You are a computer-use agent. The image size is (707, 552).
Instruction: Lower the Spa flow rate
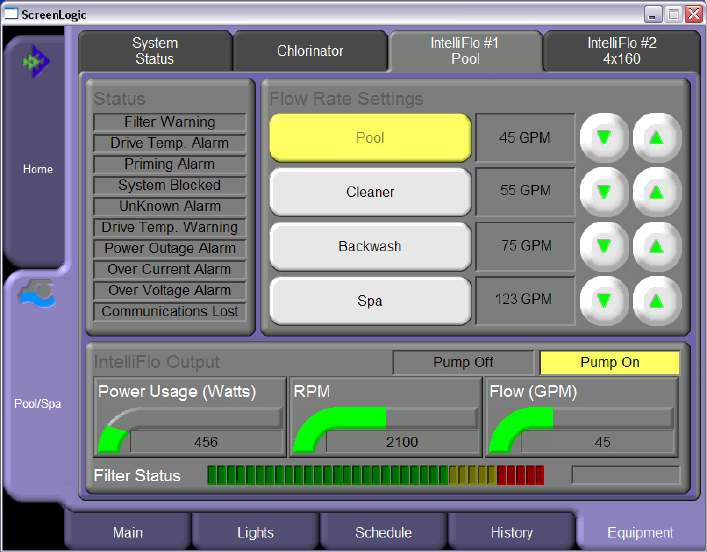pyautogui.click(x=604, y=300)
